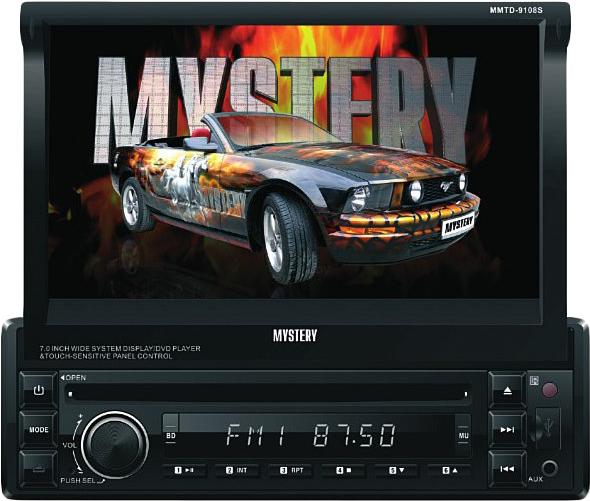Skip to previous track button
The height and width of the screenshot is (501, 590).
coord(507,469)
